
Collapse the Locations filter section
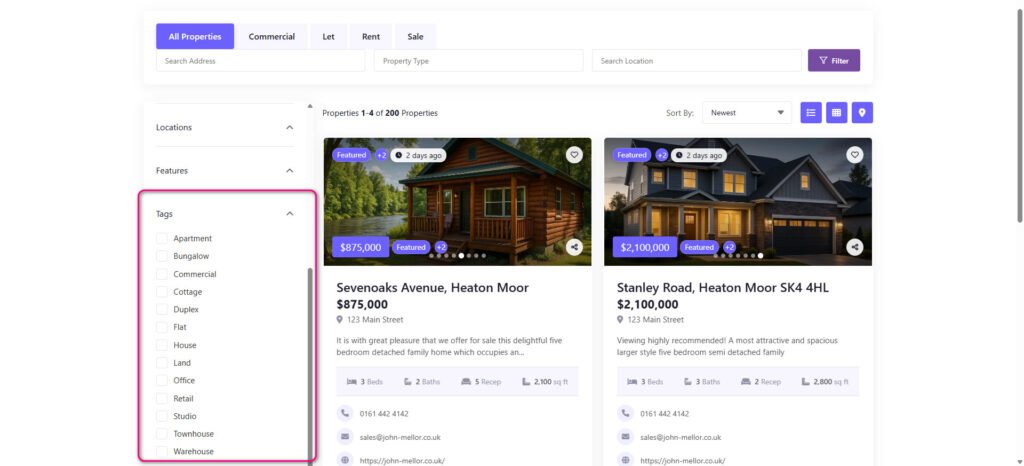coord(290,128)
